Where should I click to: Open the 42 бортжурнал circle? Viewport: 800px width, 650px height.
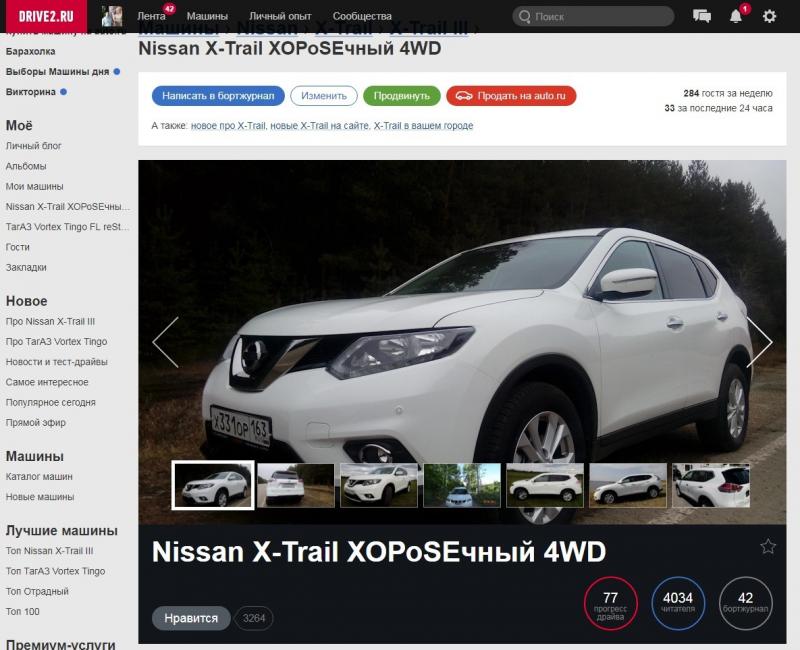745,604
